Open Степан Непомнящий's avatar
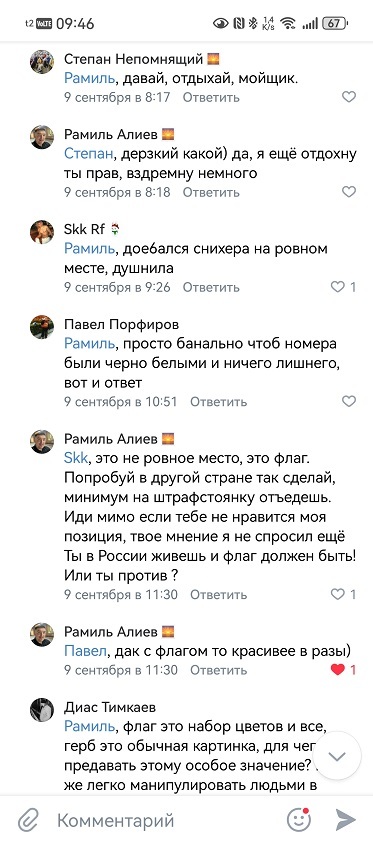 tap(42, 62)
